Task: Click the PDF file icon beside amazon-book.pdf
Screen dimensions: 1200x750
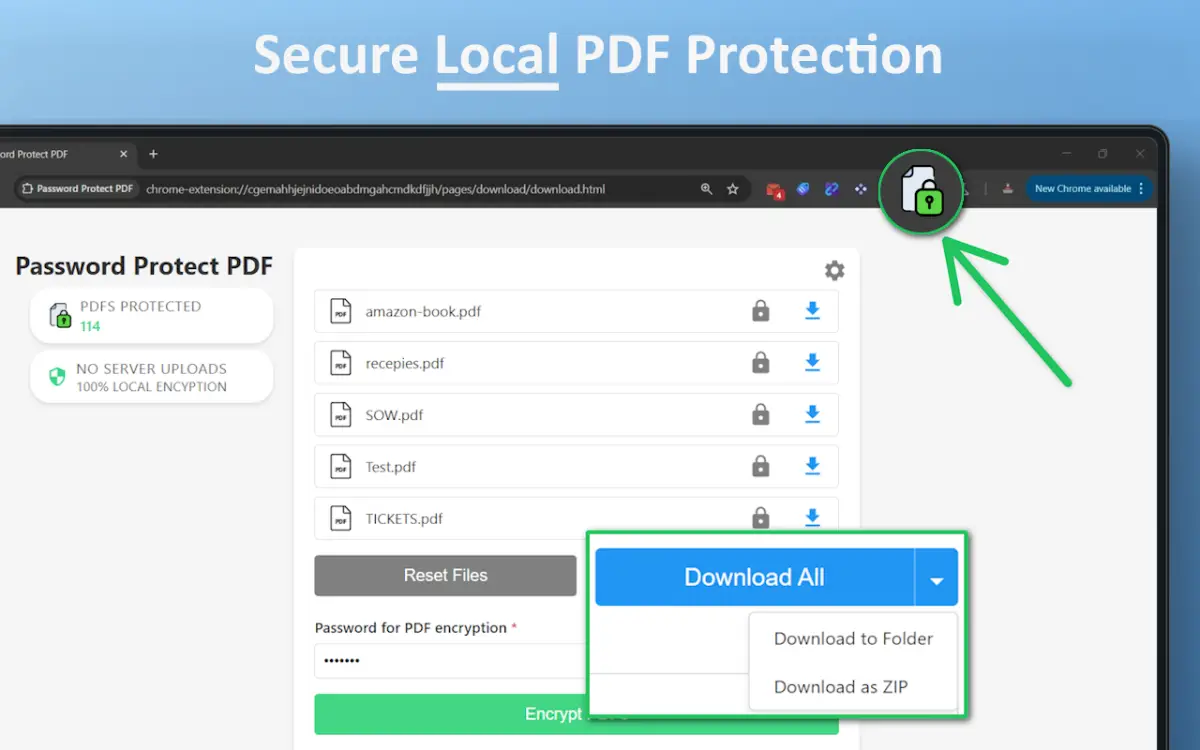Action: click(x=340, y=311)
